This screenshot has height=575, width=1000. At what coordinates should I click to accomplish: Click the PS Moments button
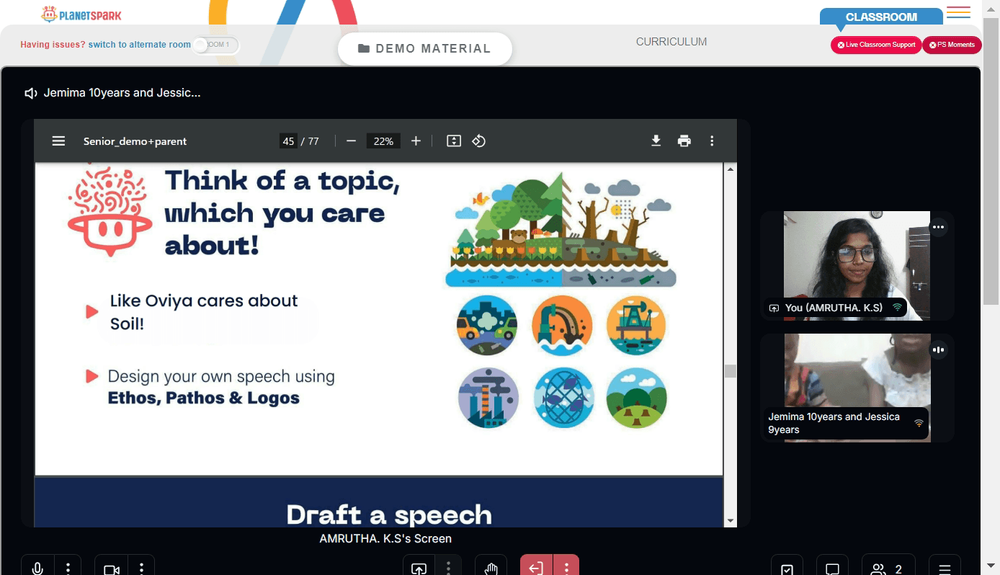(x=952, y=45)
